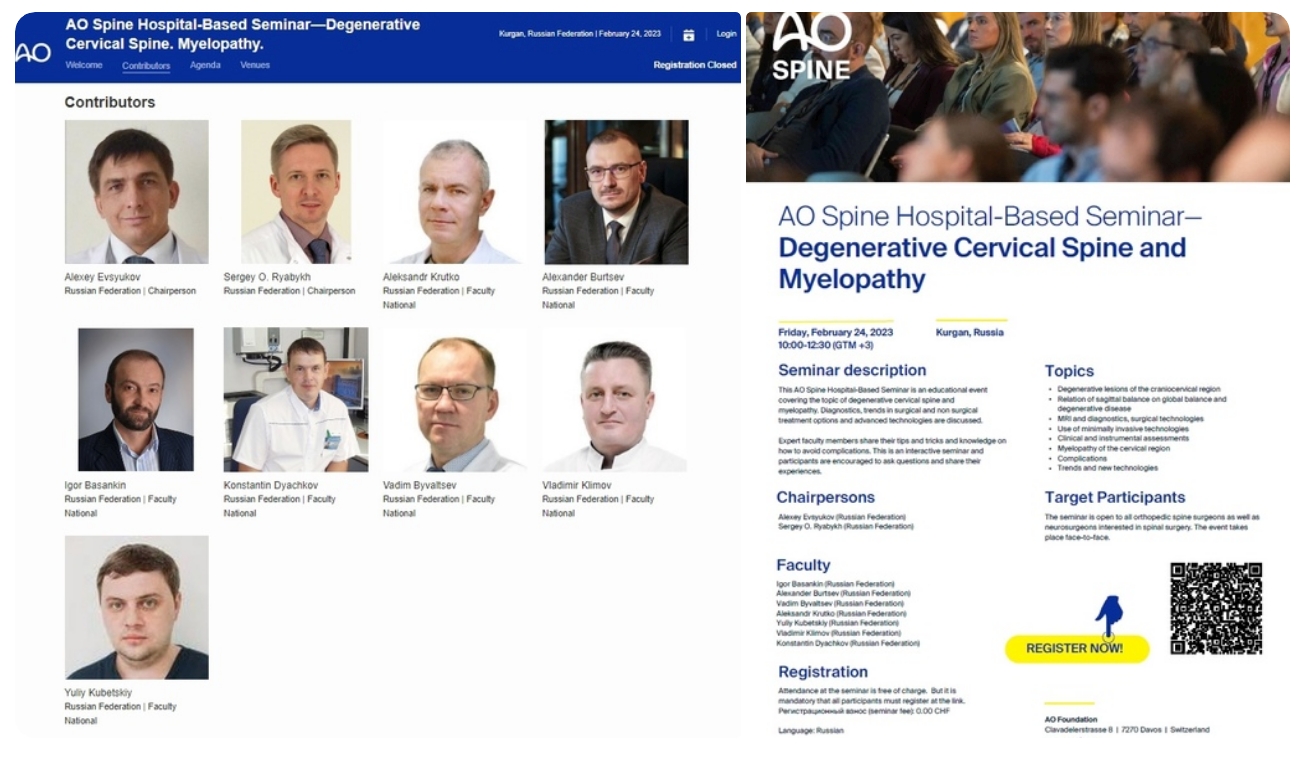
Task: Switch to the Agenda tab
Action: coord(205,65)
